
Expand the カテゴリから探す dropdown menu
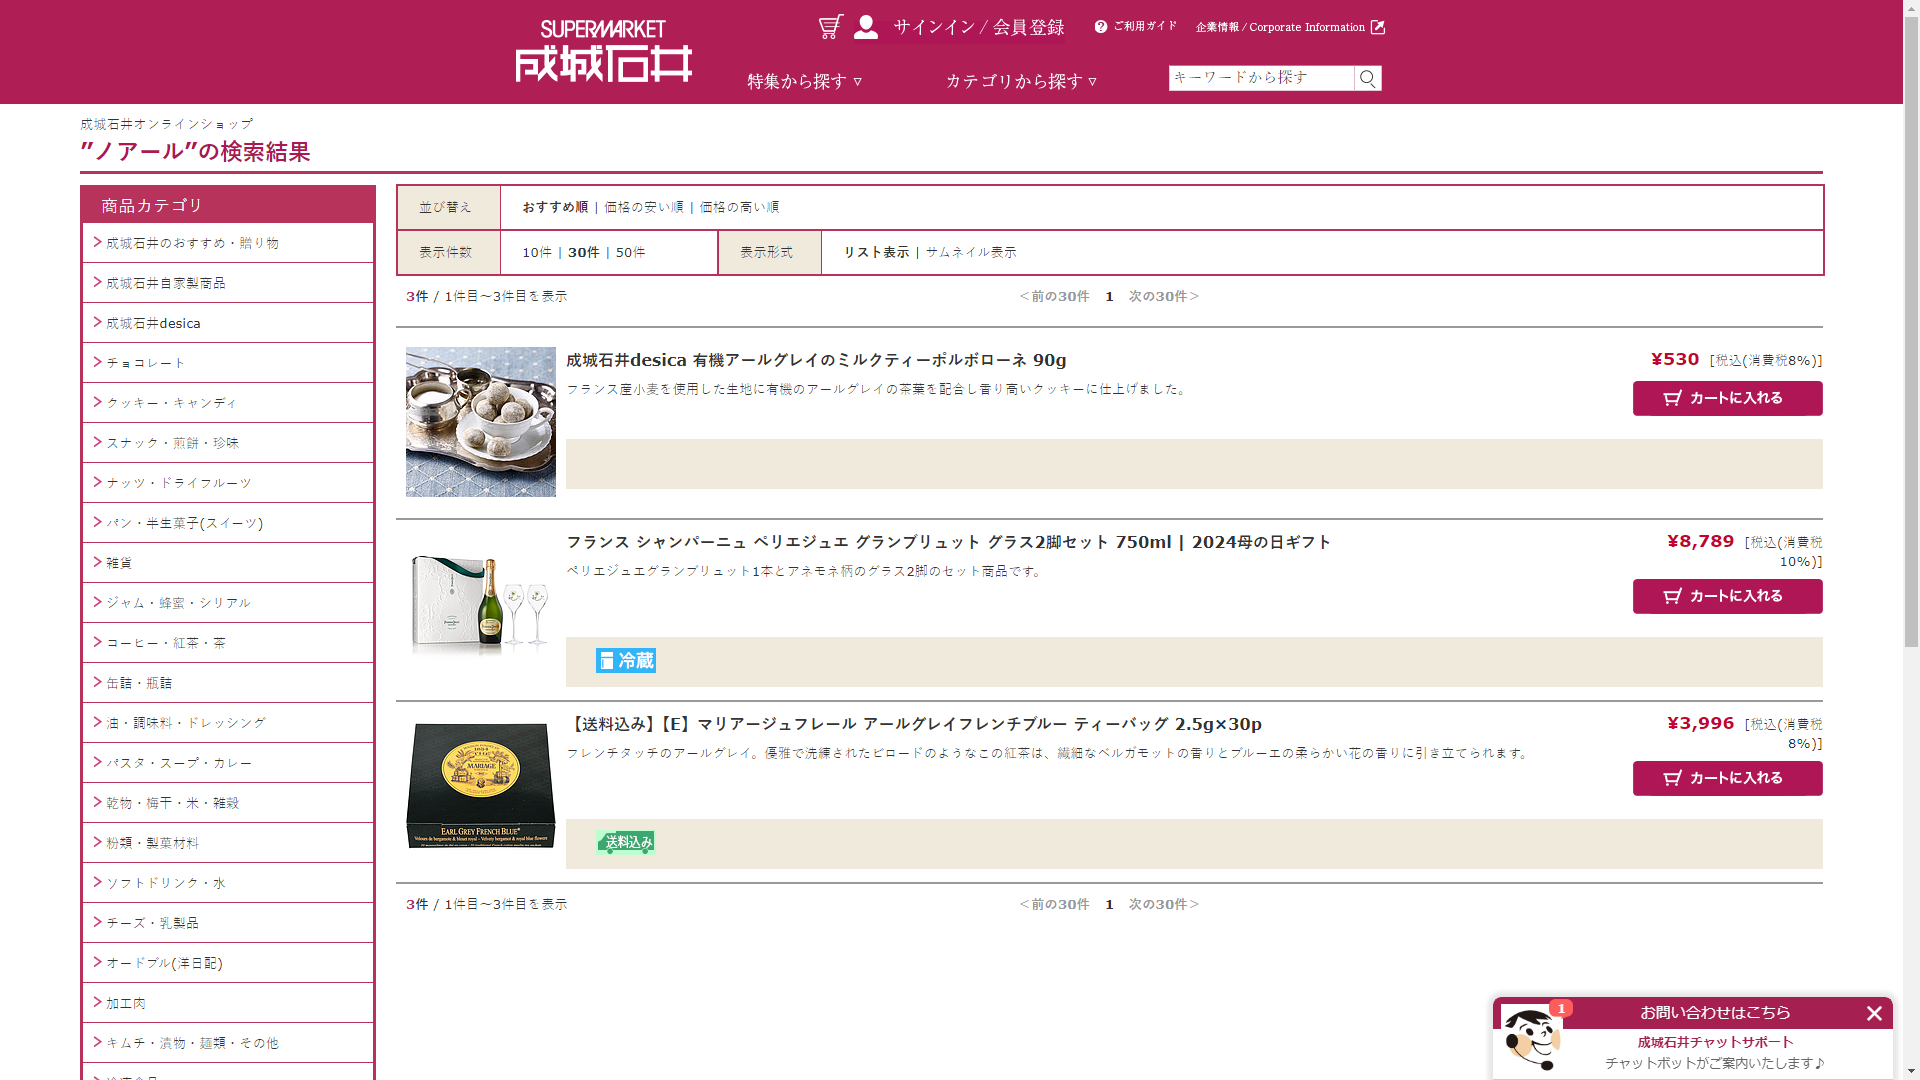pyautogui.click(x=1021, y=81)
